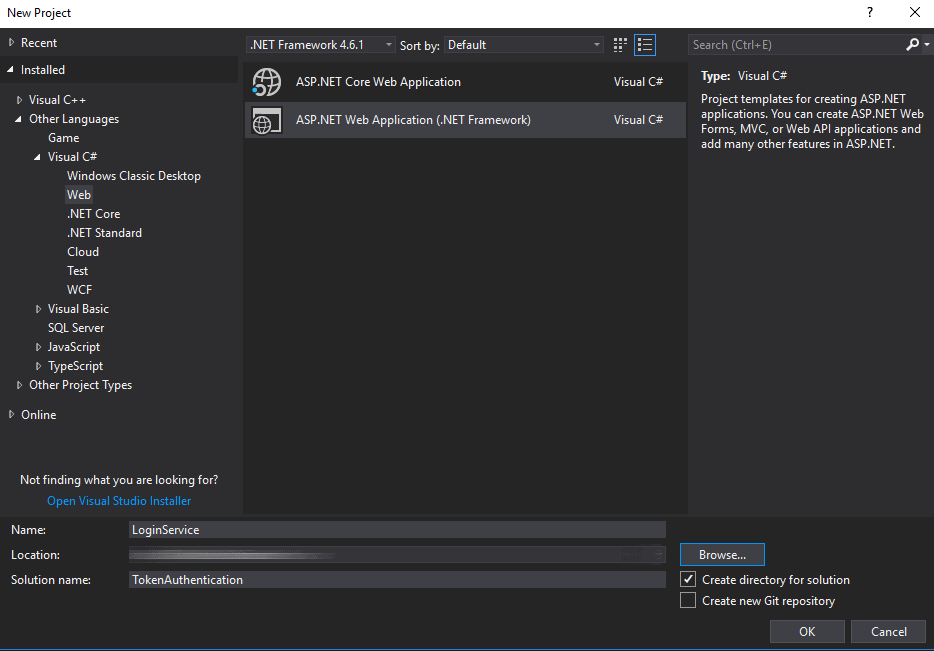Click the Name field containing LoginService
This screenshot has width=934, height=651.
tap(397, 529)
